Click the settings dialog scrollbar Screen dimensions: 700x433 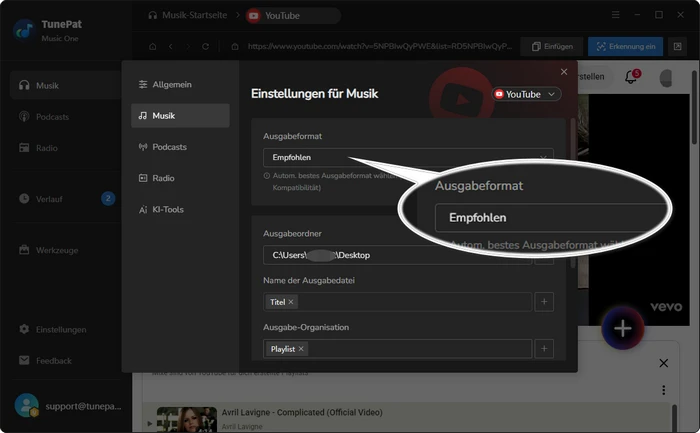pos(573,193)
